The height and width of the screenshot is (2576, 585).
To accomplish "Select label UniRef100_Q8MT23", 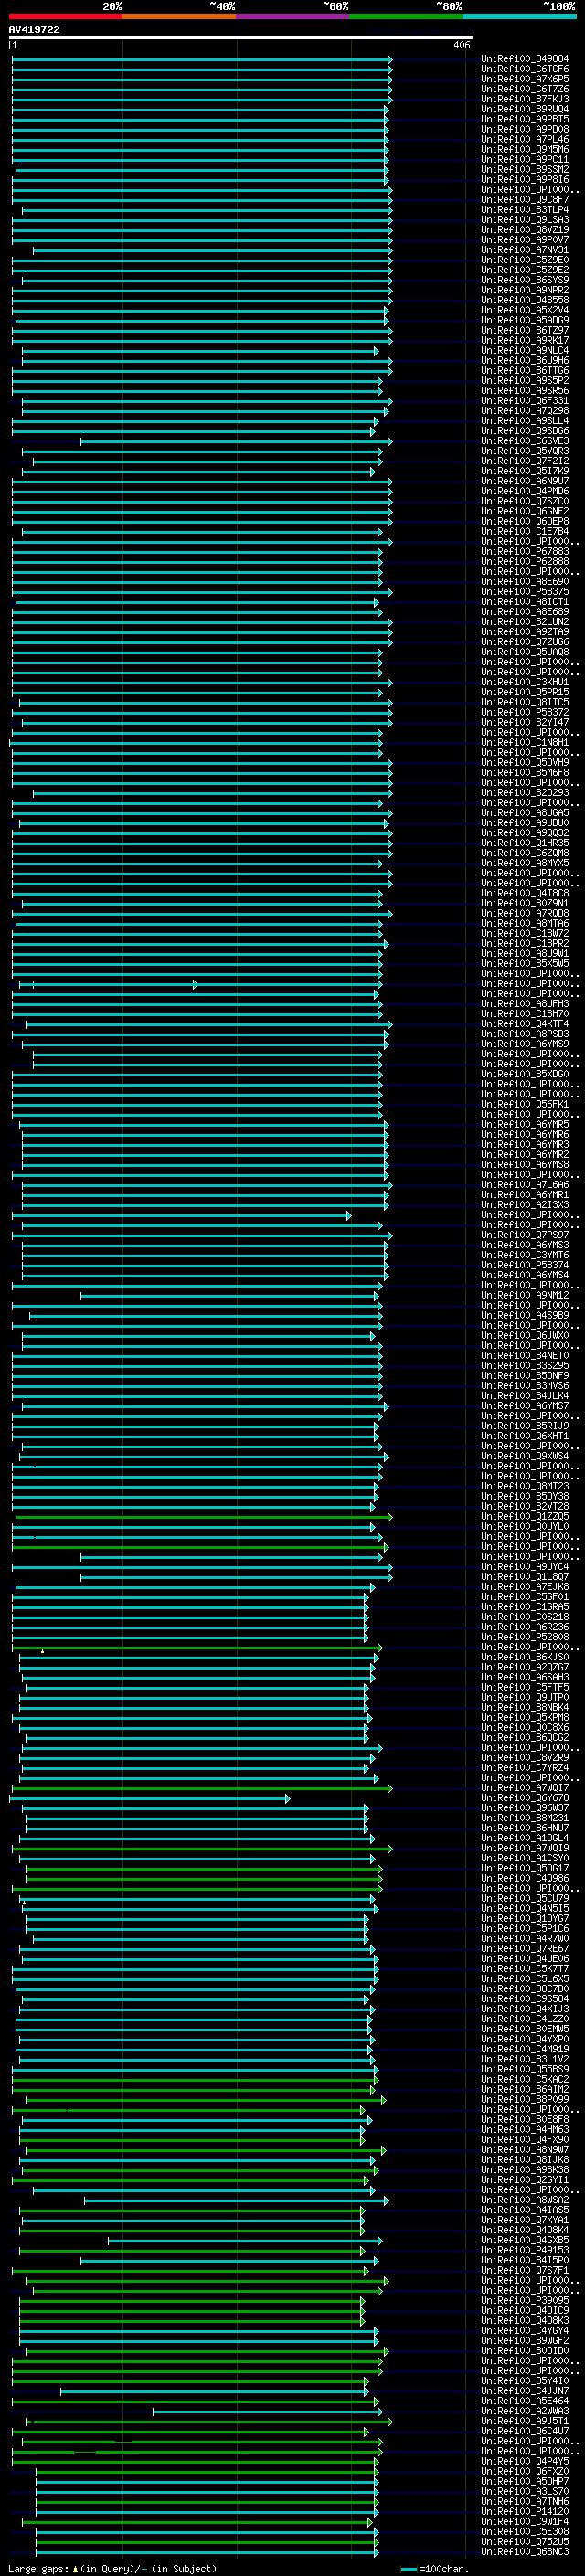I will pyautogui.click(x=525, y=1486).
